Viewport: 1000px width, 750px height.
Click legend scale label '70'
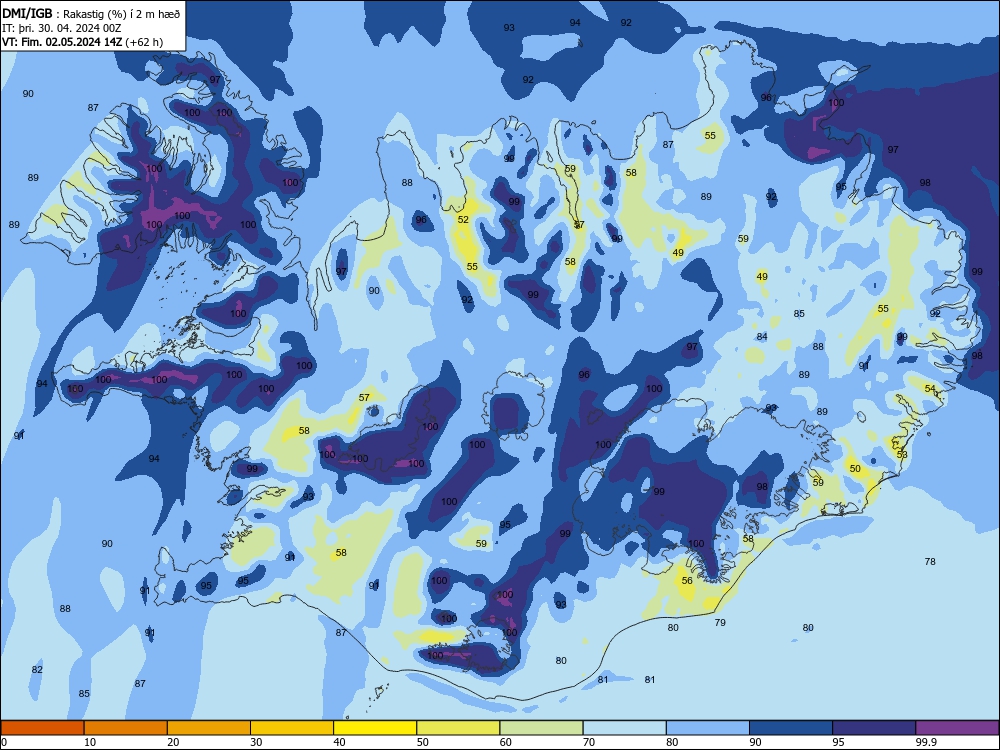589,742
